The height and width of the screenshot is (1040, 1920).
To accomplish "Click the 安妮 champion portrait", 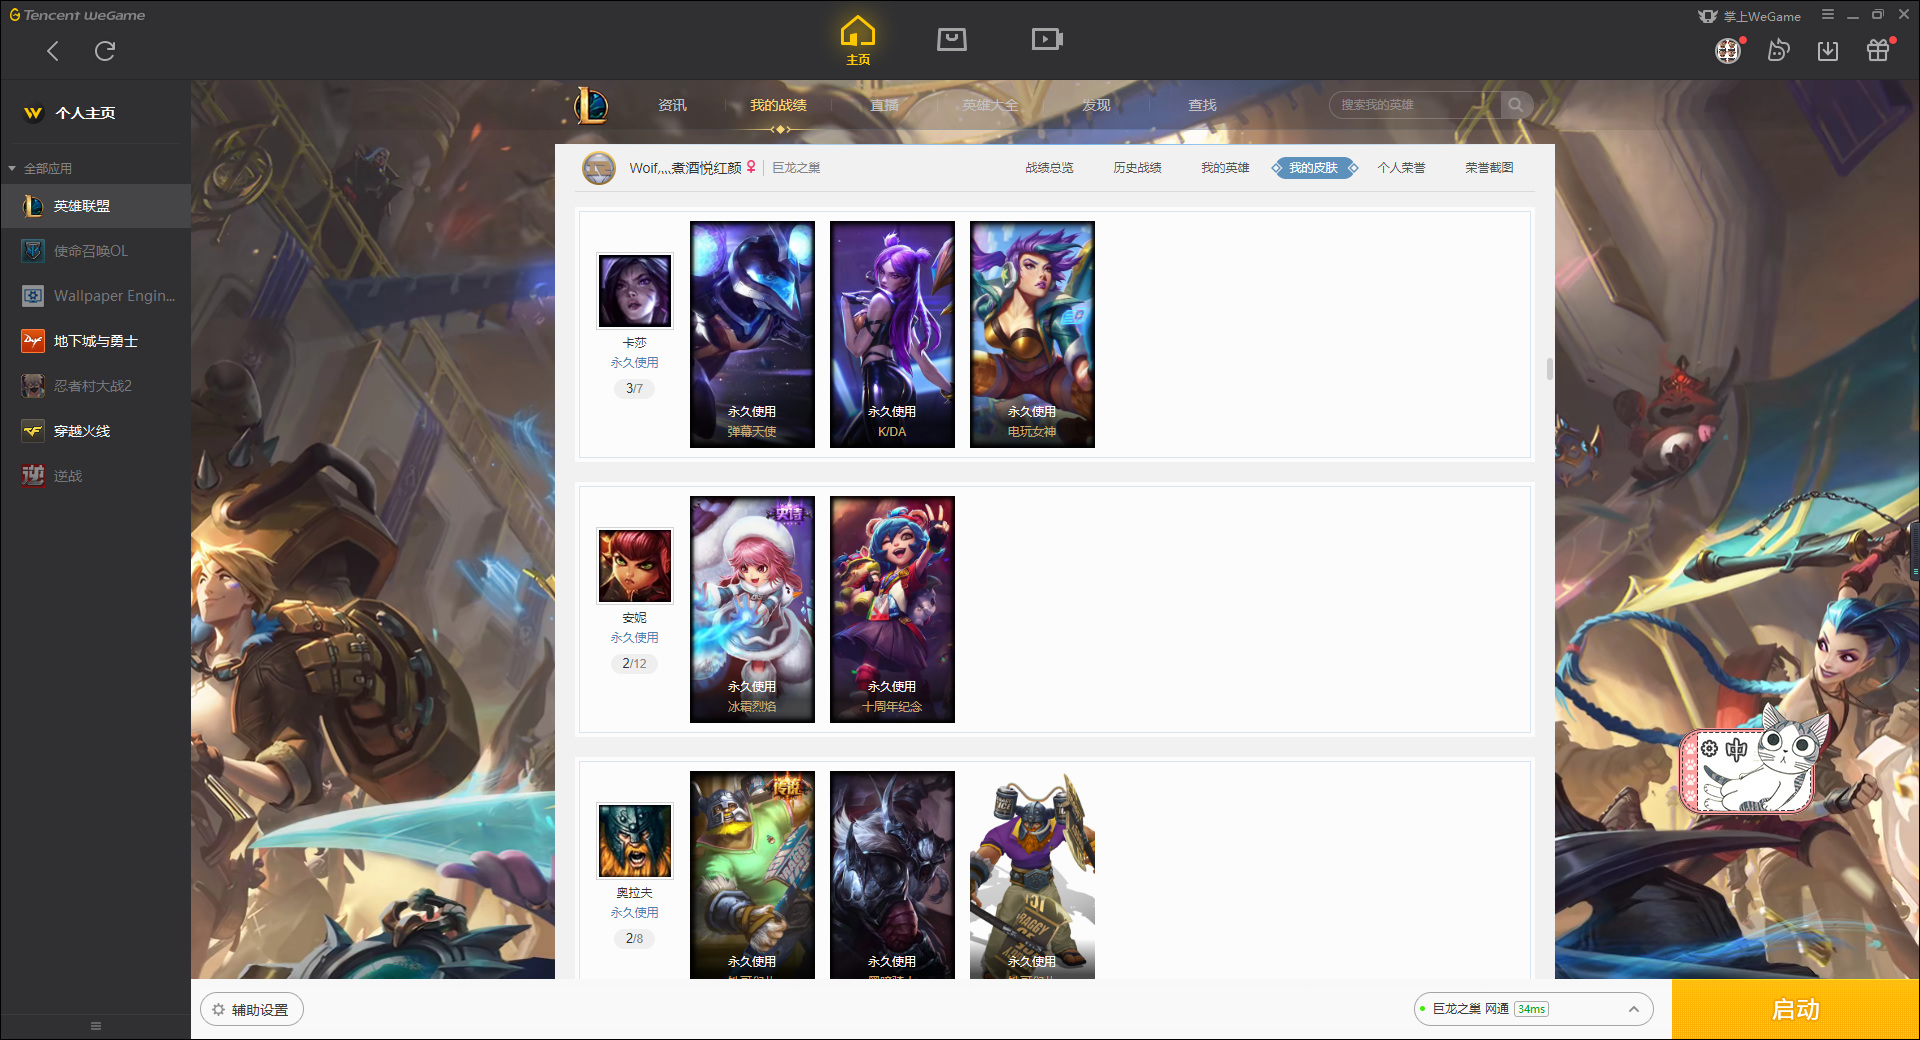I will point(635,566).
